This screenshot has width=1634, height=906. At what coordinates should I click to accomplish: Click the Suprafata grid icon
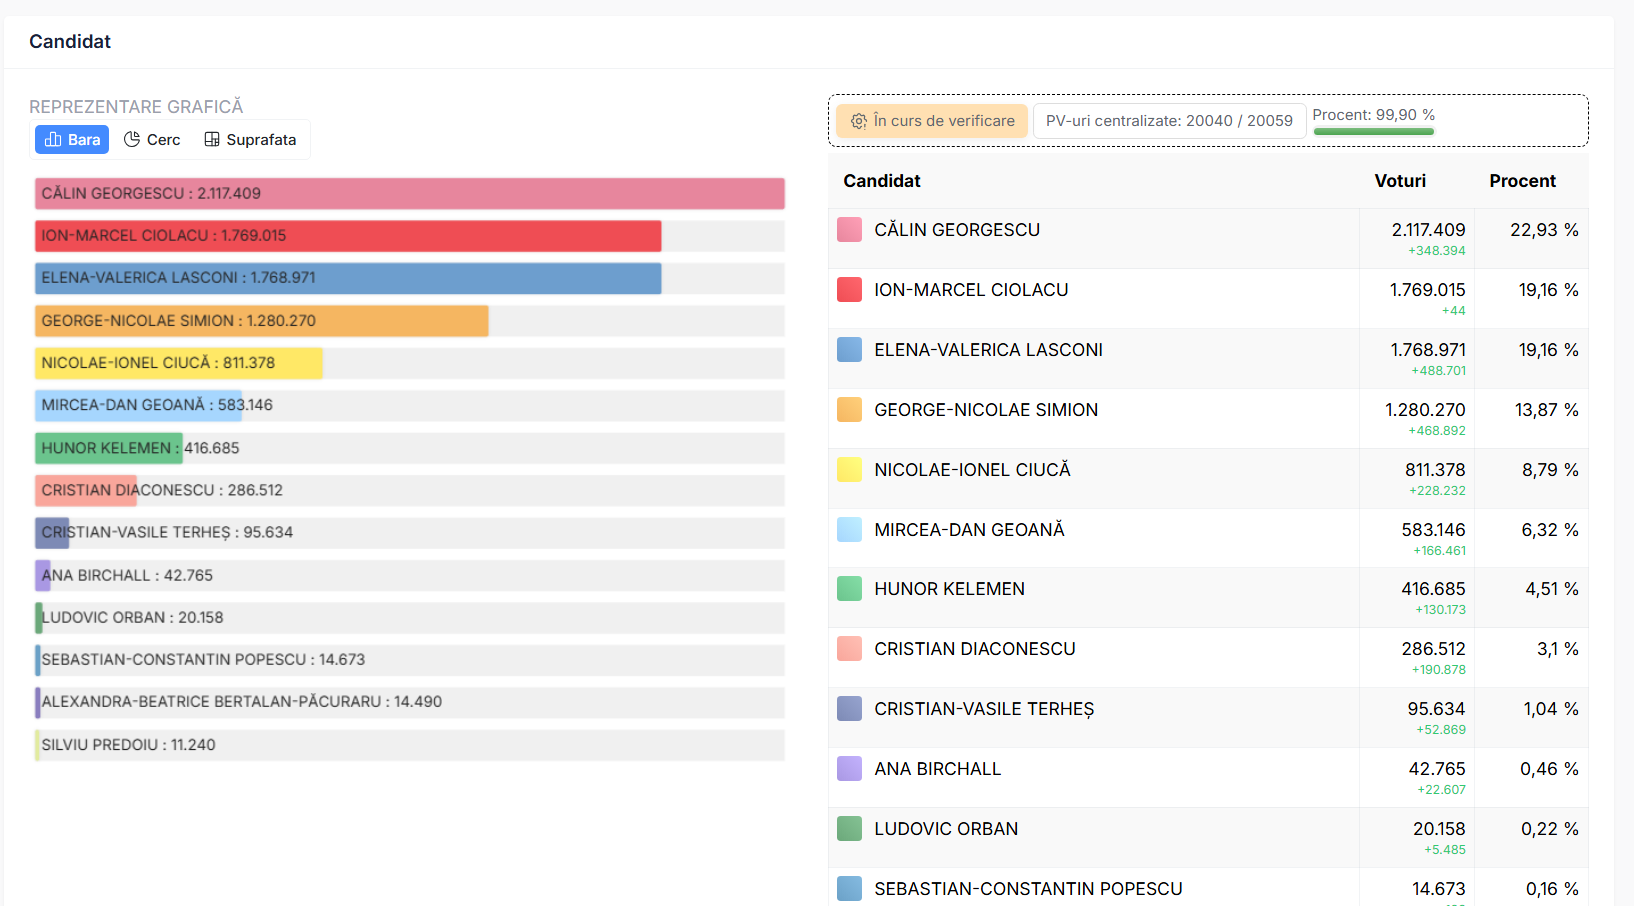click(x=212, y=140)
